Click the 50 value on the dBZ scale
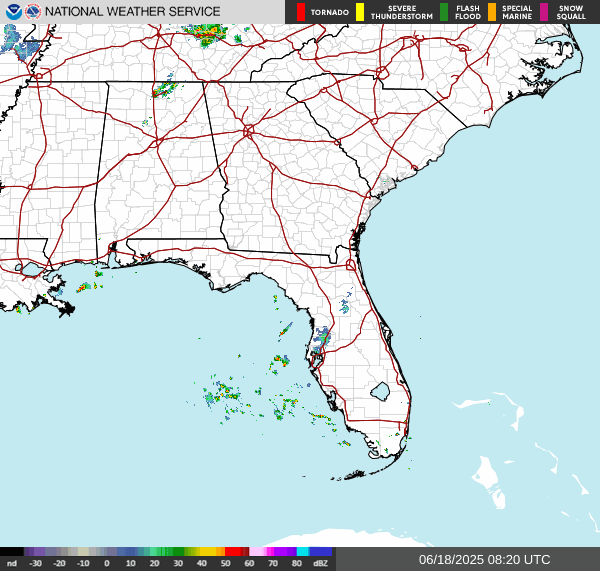The width and height of the screenshot is (600, 571). [225, 563]
